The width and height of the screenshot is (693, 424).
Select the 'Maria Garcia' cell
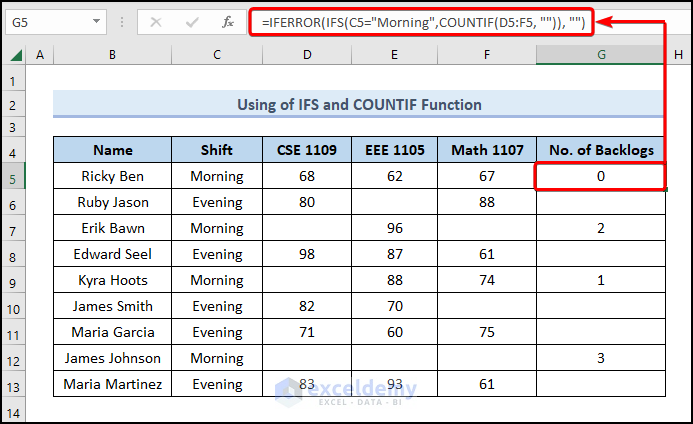[112, 332]
